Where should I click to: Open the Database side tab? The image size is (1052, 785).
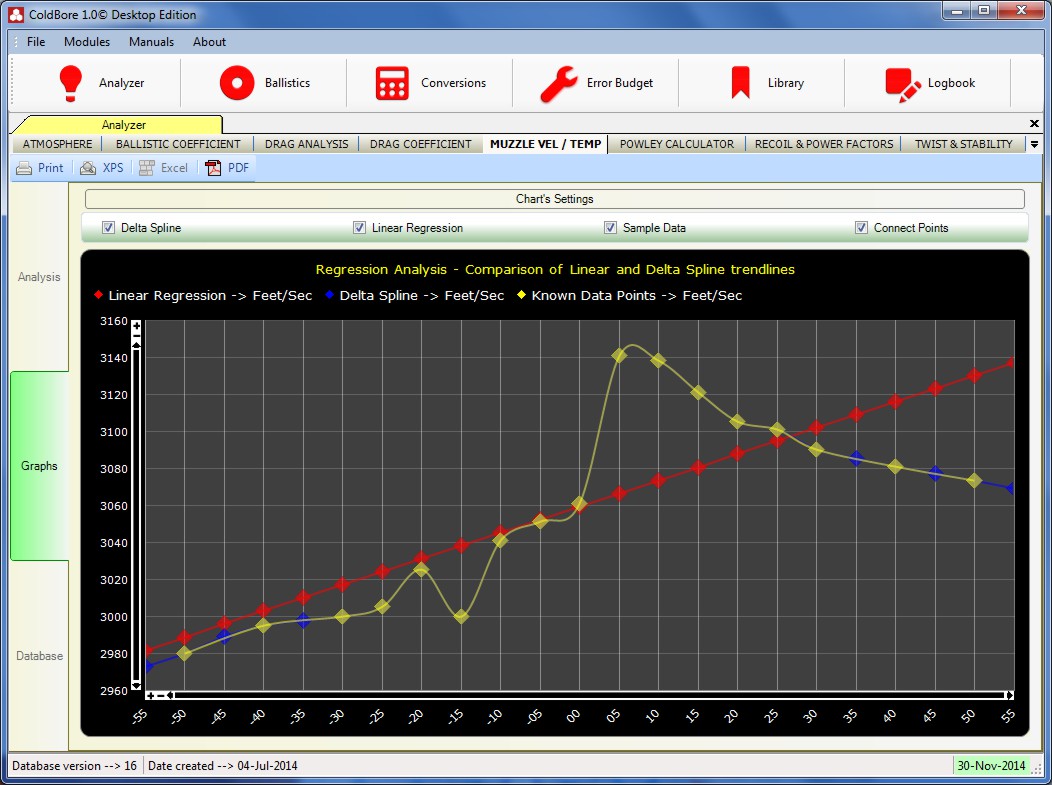[40, 656]
